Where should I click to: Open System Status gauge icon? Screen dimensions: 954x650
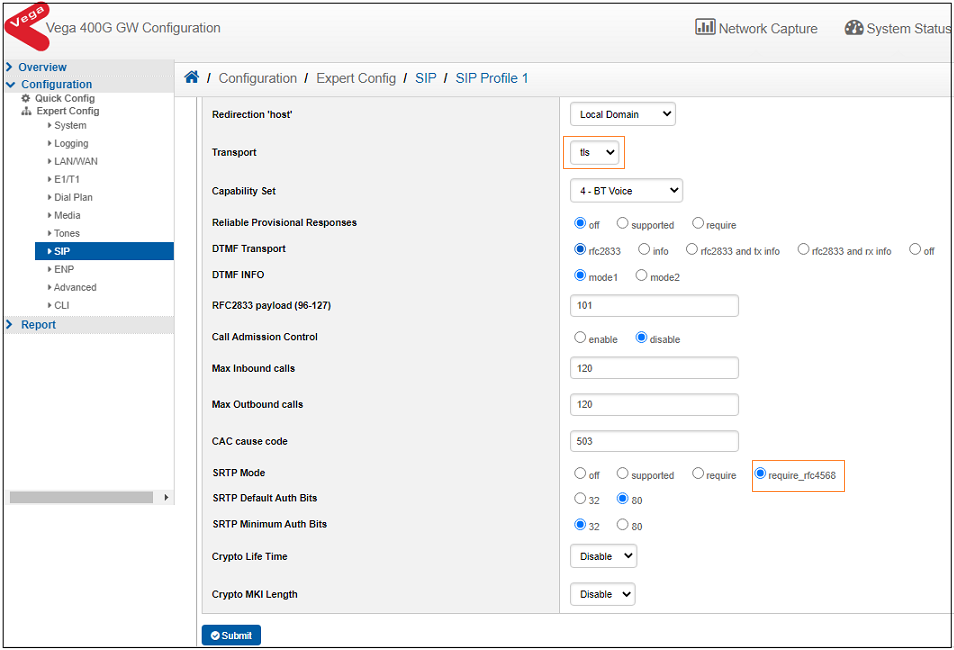point(853,28)
